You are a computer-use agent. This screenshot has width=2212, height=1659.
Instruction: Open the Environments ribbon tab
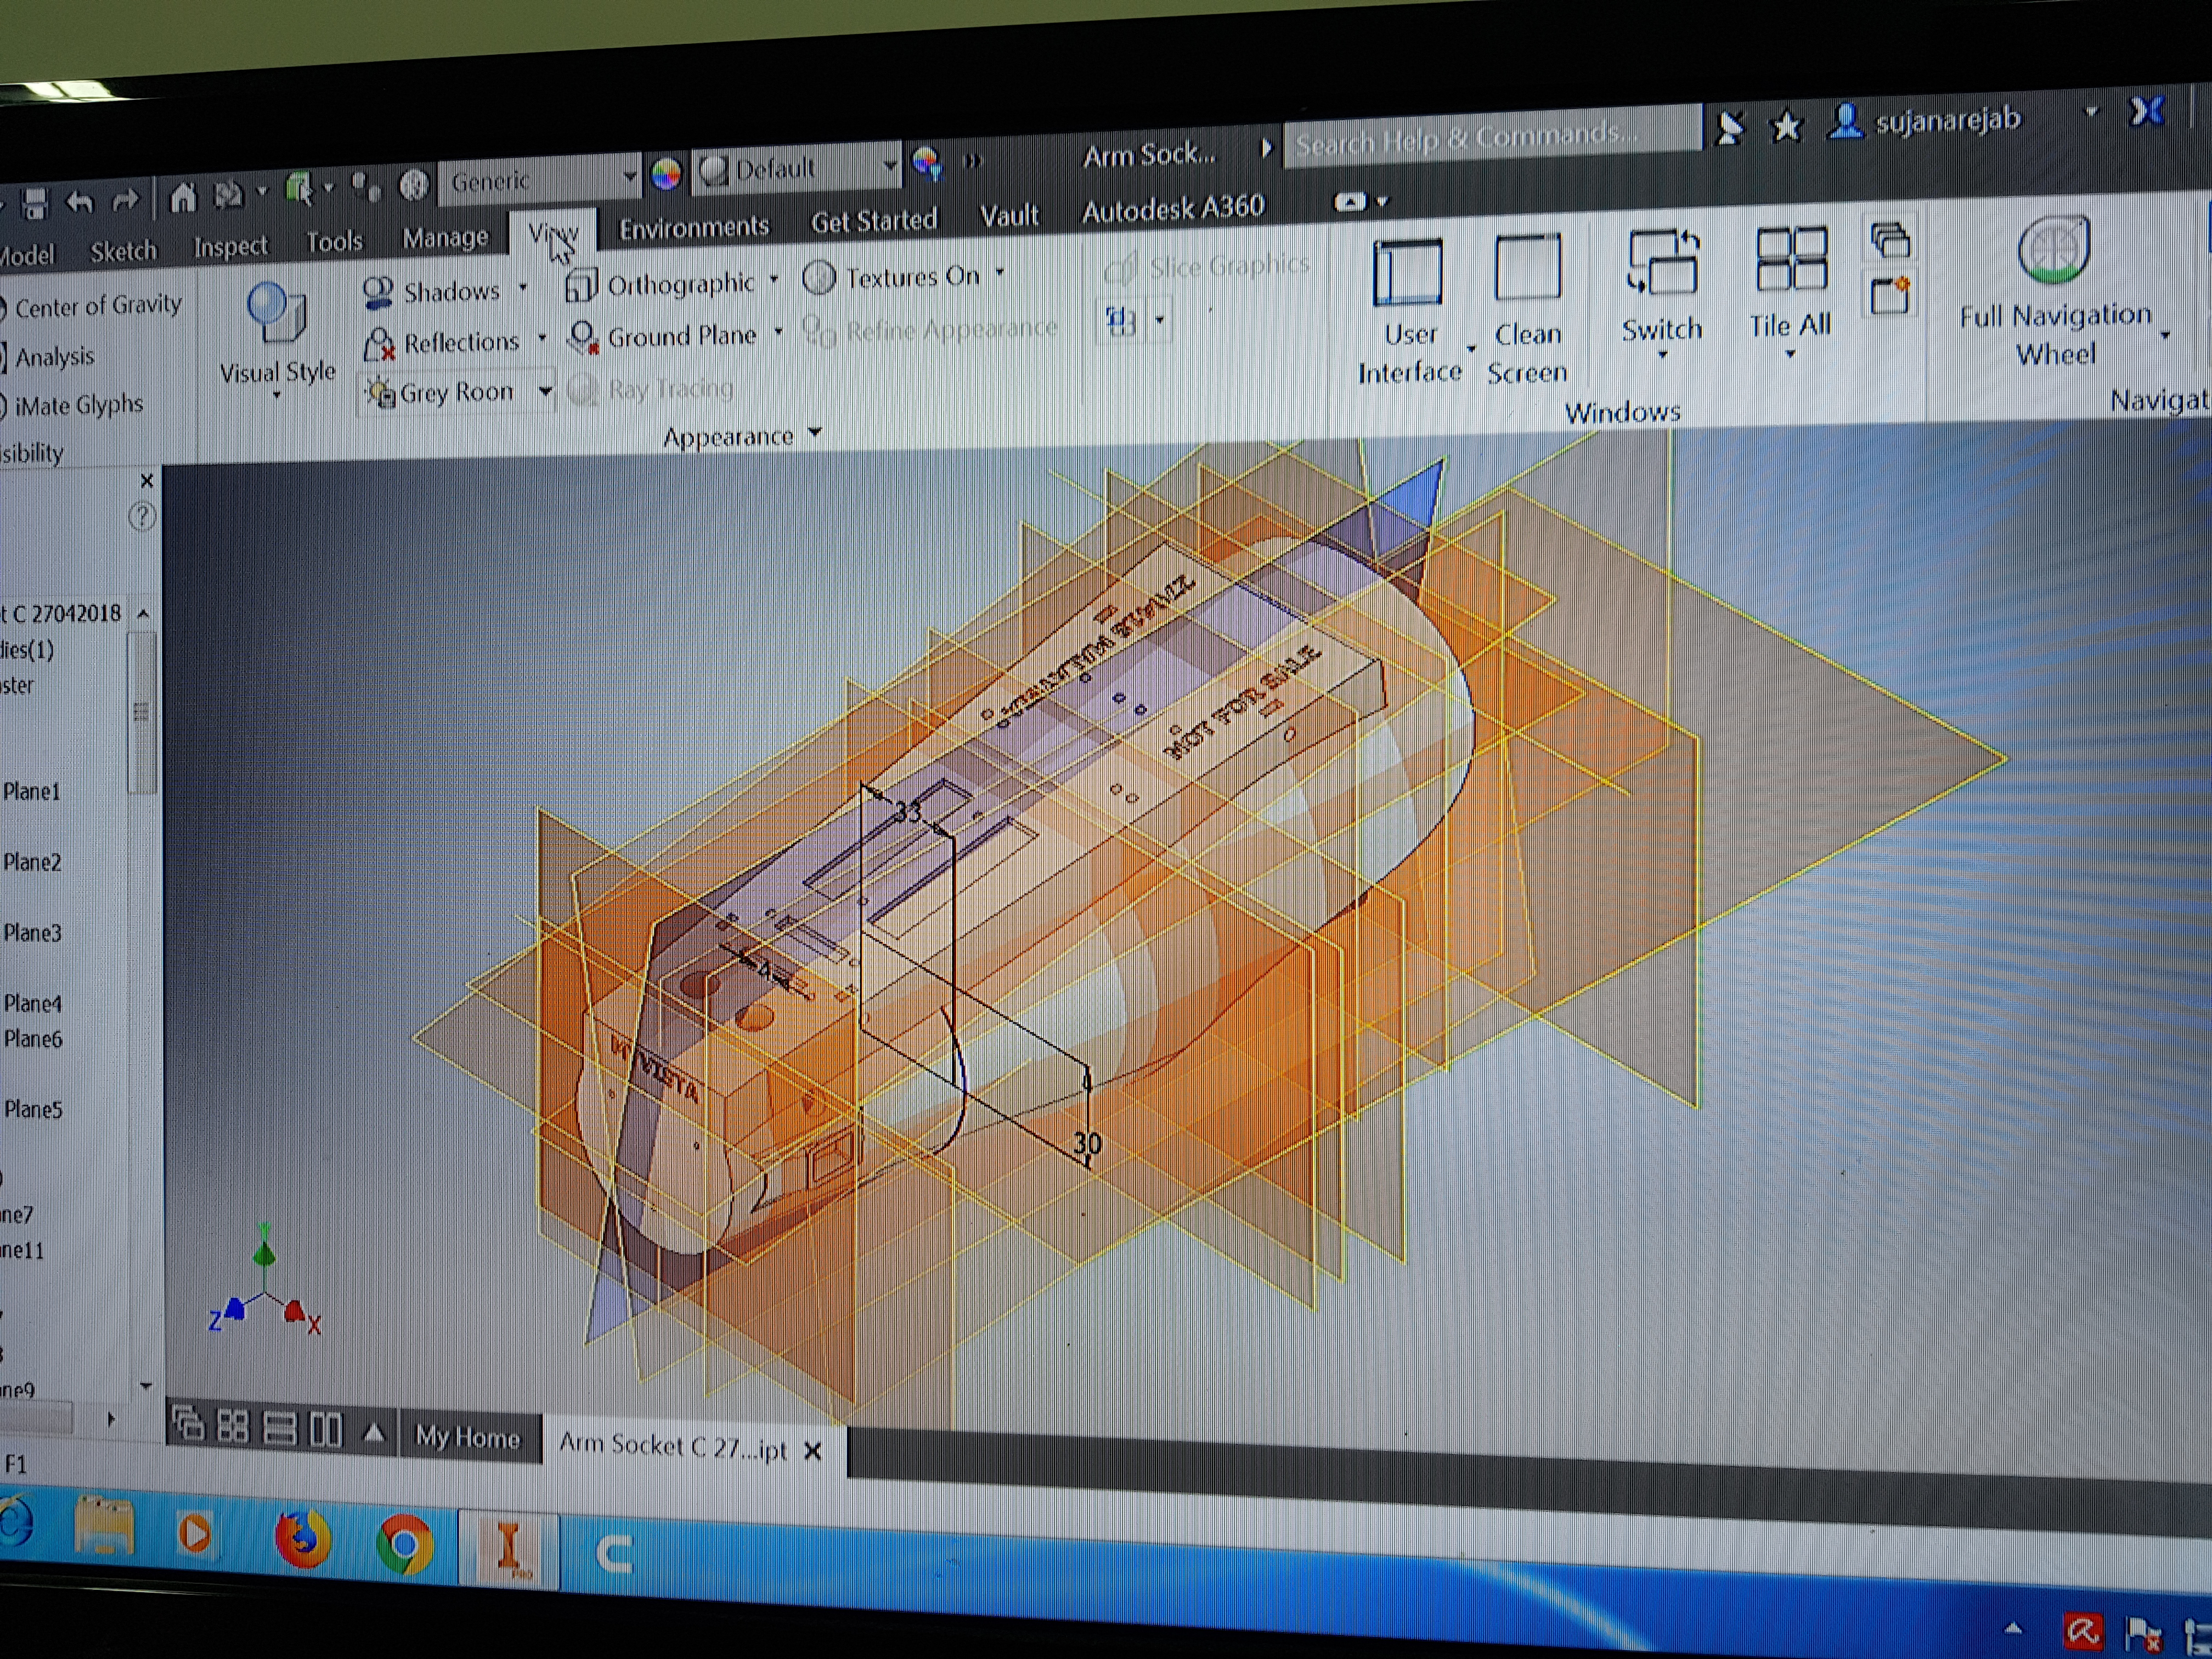pyautogui.click(x=694, y=227)
